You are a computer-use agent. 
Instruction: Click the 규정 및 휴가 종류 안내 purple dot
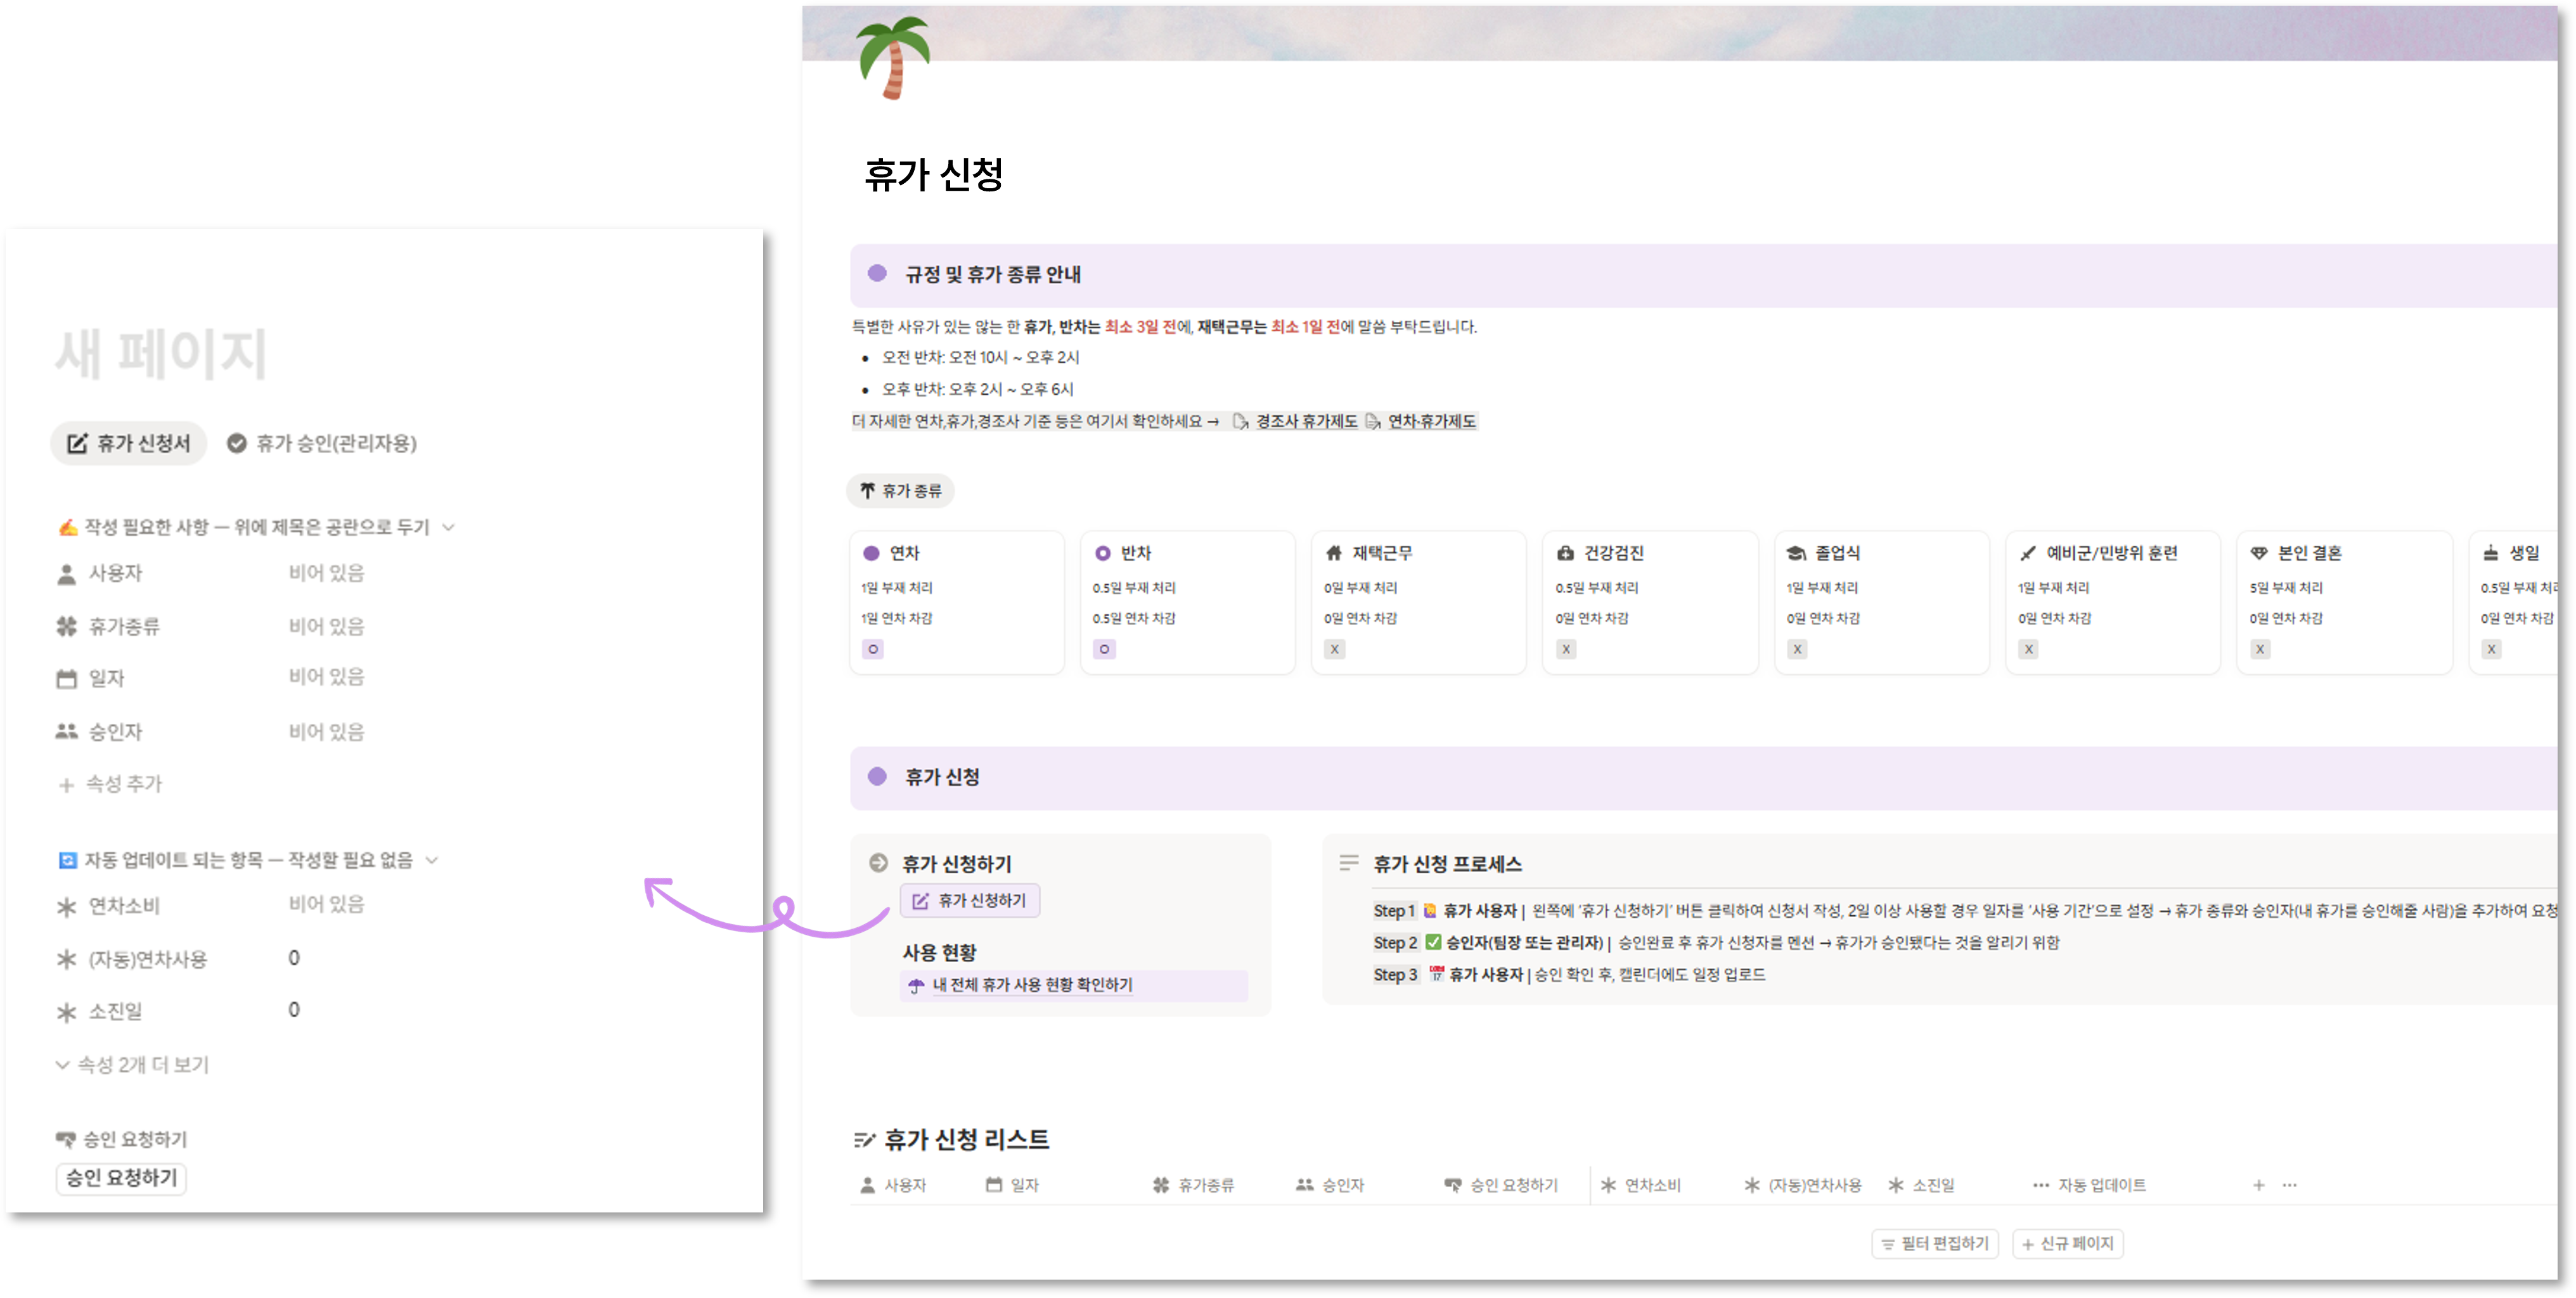click(x=877, y=273)
